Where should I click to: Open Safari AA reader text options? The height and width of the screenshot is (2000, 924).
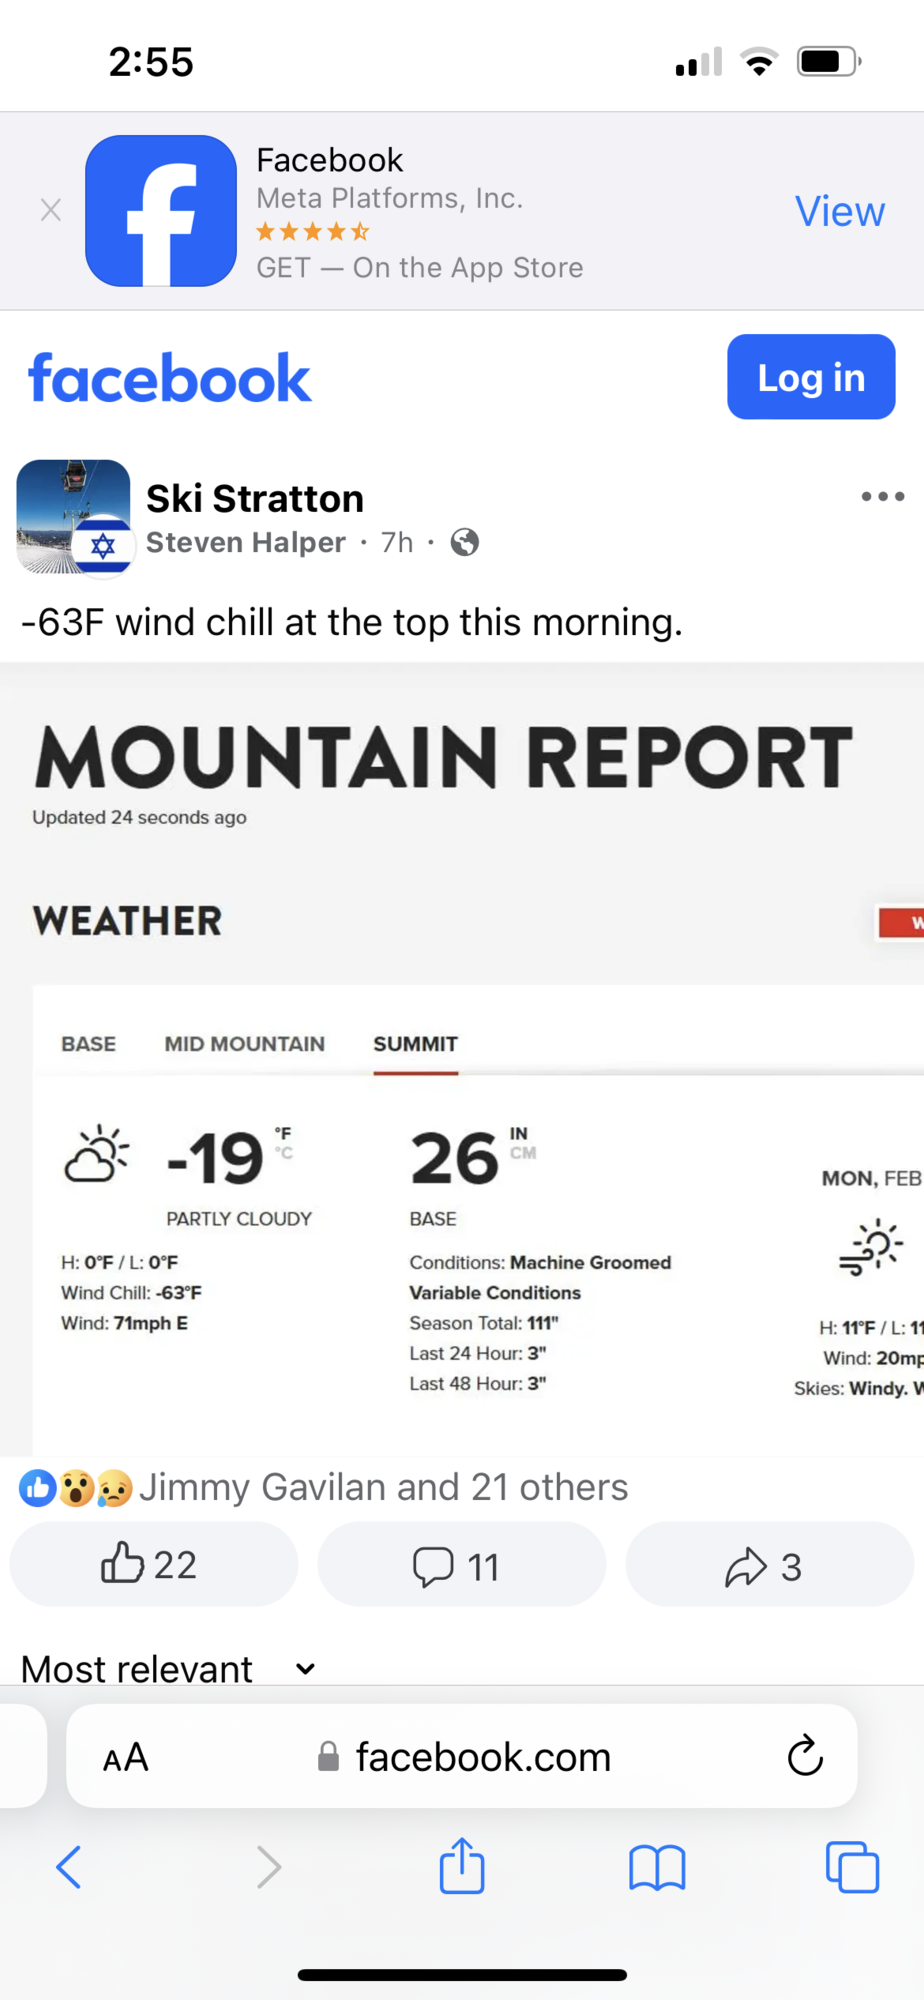click(x=126, y=1757)
